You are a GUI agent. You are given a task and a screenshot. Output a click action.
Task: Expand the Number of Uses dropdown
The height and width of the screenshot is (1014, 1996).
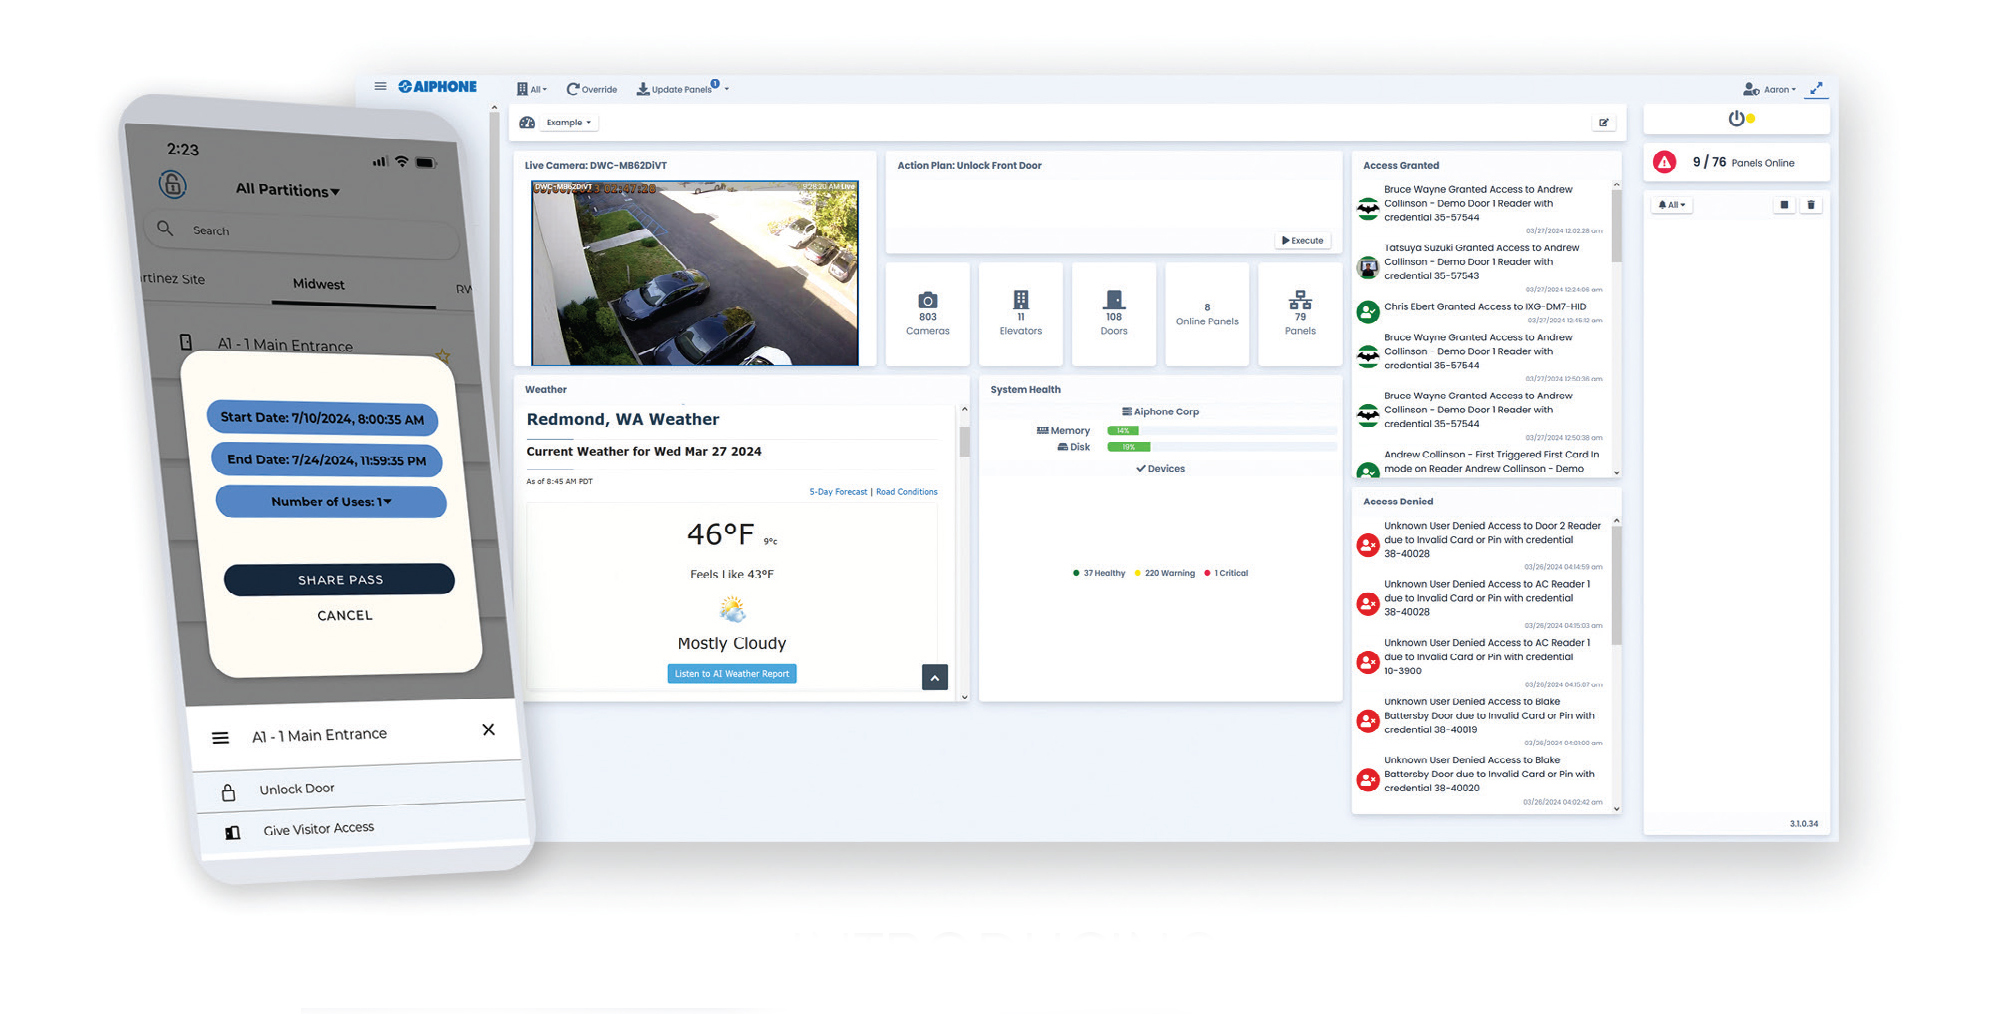point(331,502)
